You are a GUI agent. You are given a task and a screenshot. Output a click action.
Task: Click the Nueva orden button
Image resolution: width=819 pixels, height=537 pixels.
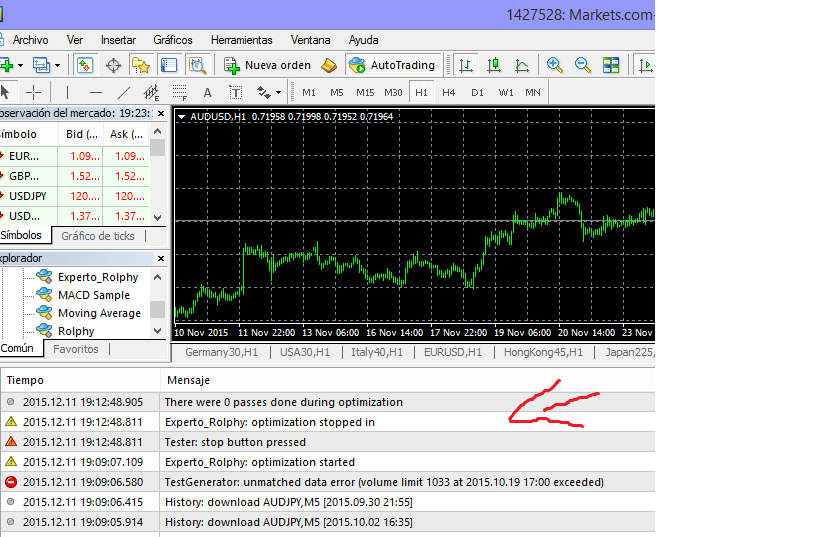[x=267, y=65]
